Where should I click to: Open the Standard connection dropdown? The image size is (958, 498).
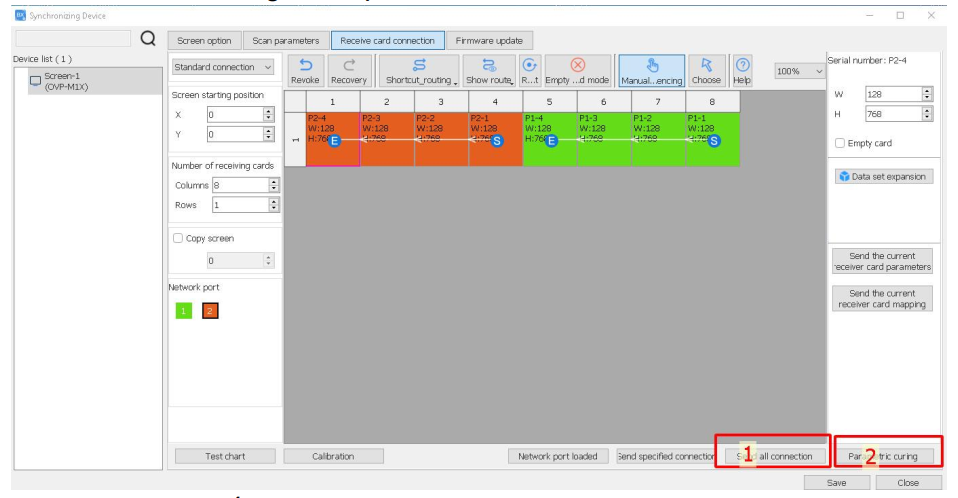tap(223, 67)
